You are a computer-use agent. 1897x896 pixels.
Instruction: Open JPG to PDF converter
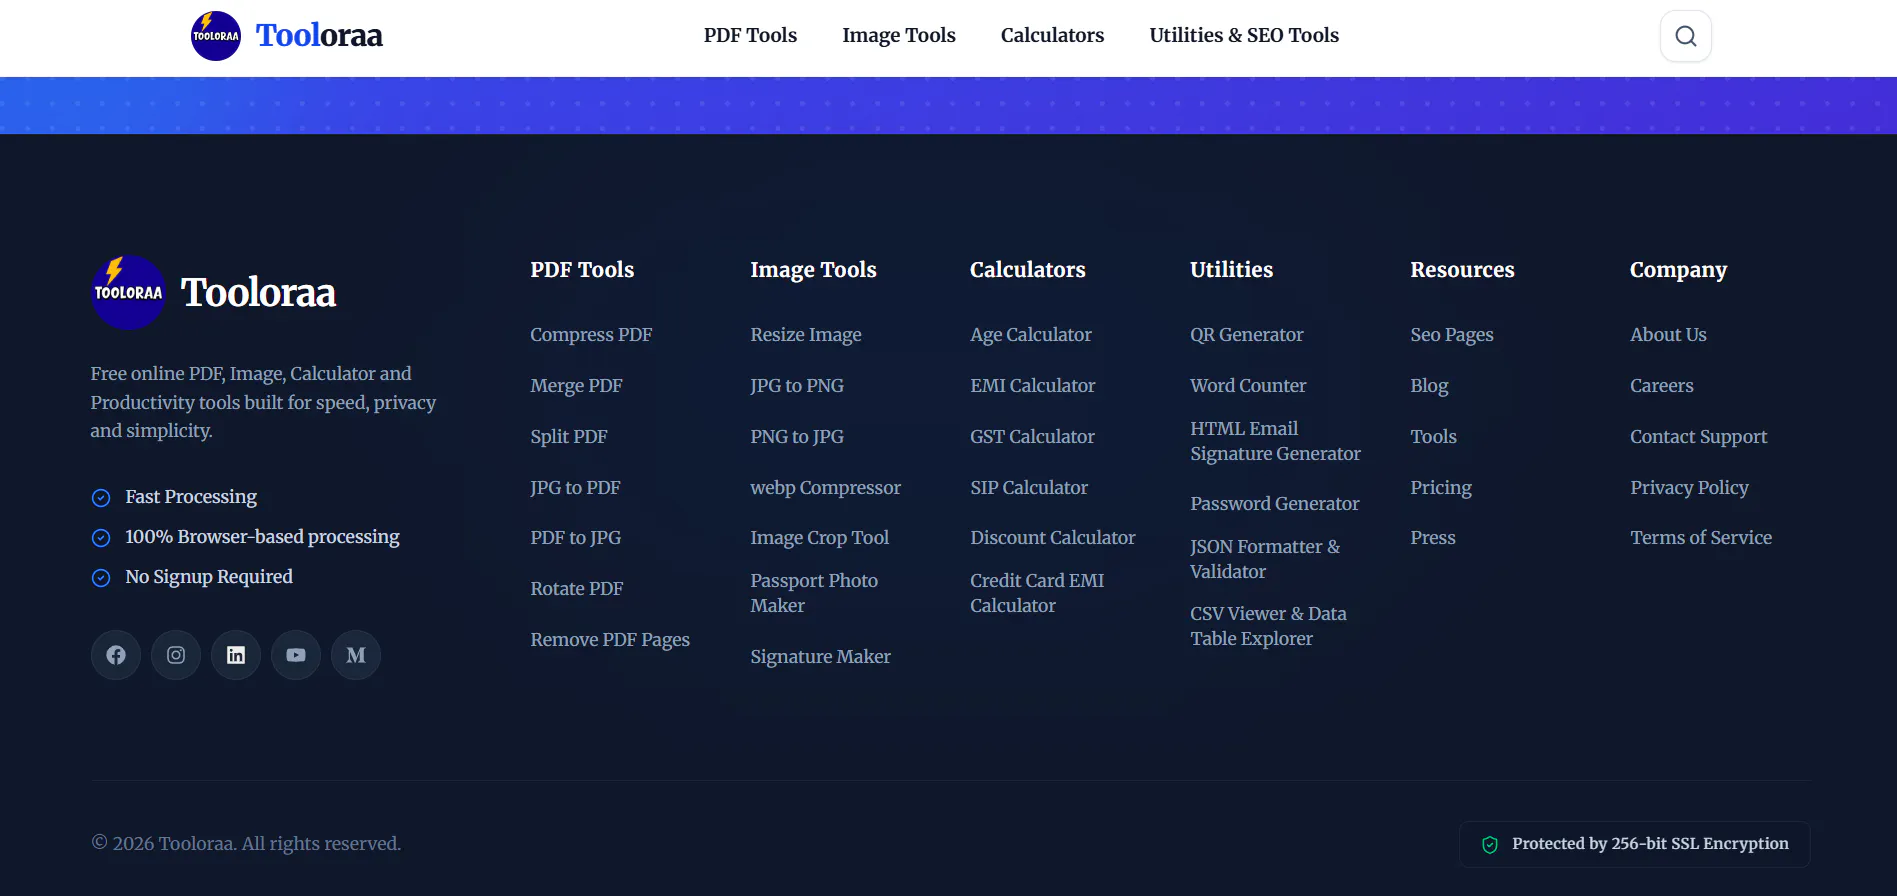coord(575,488)
